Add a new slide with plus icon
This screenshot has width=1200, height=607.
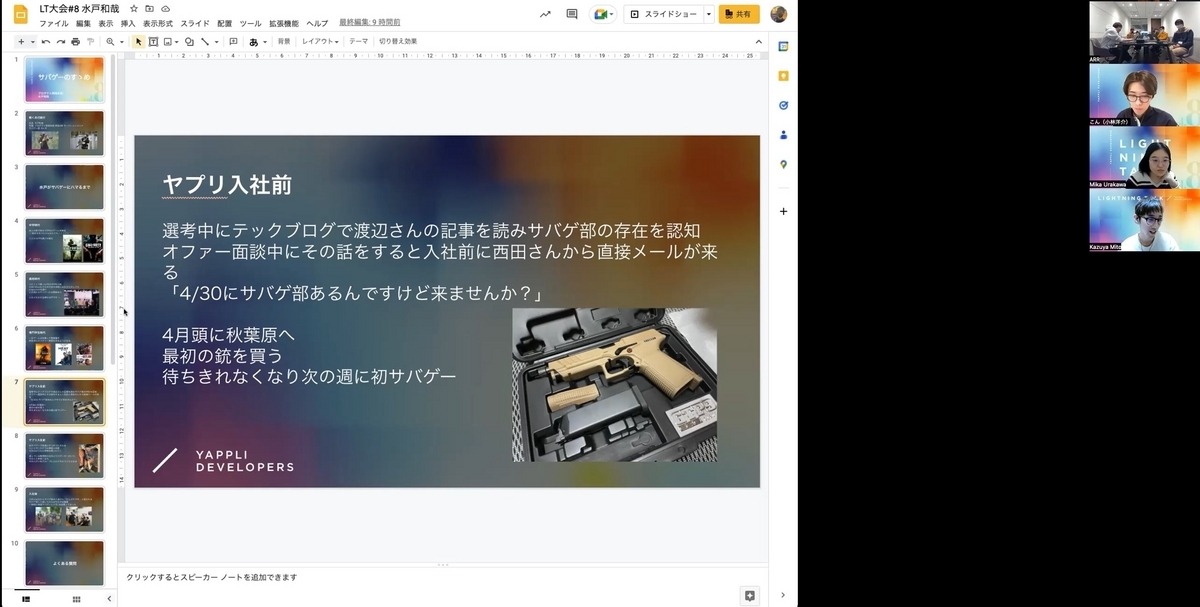click(x=20, y=42)
